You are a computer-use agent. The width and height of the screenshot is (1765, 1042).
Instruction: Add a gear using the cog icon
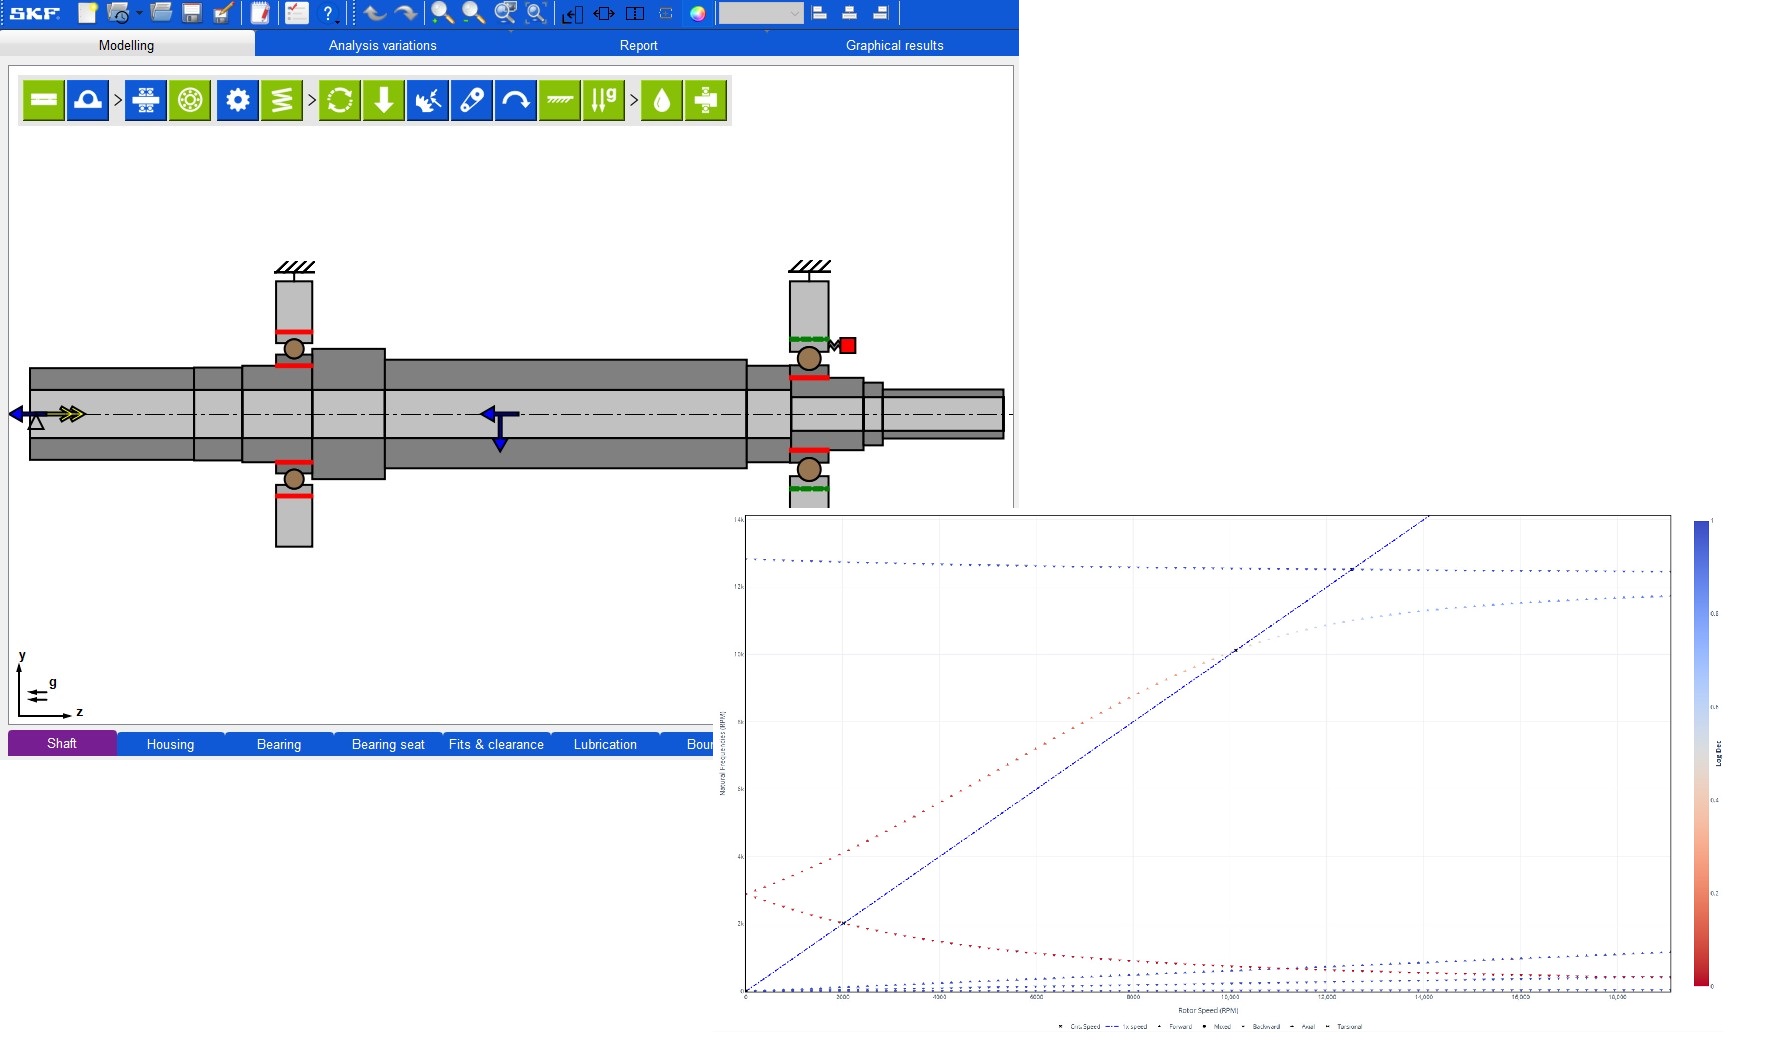click(x=237, y=100)
